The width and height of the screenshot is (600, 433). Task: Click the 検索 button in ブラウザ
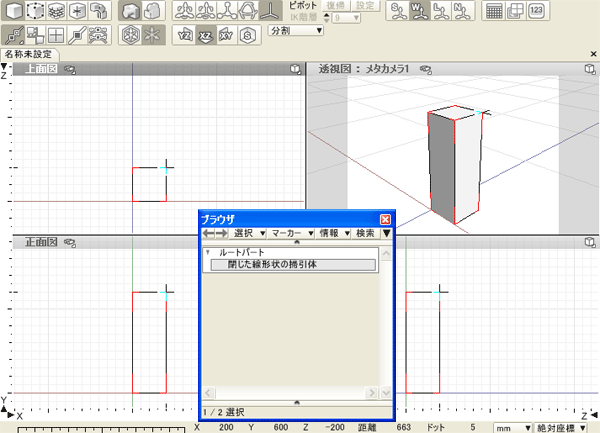point(365,233)
